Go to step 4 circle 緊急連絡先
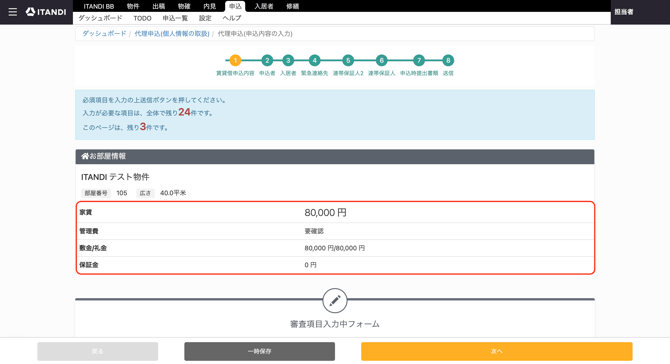 pos(314,60)
